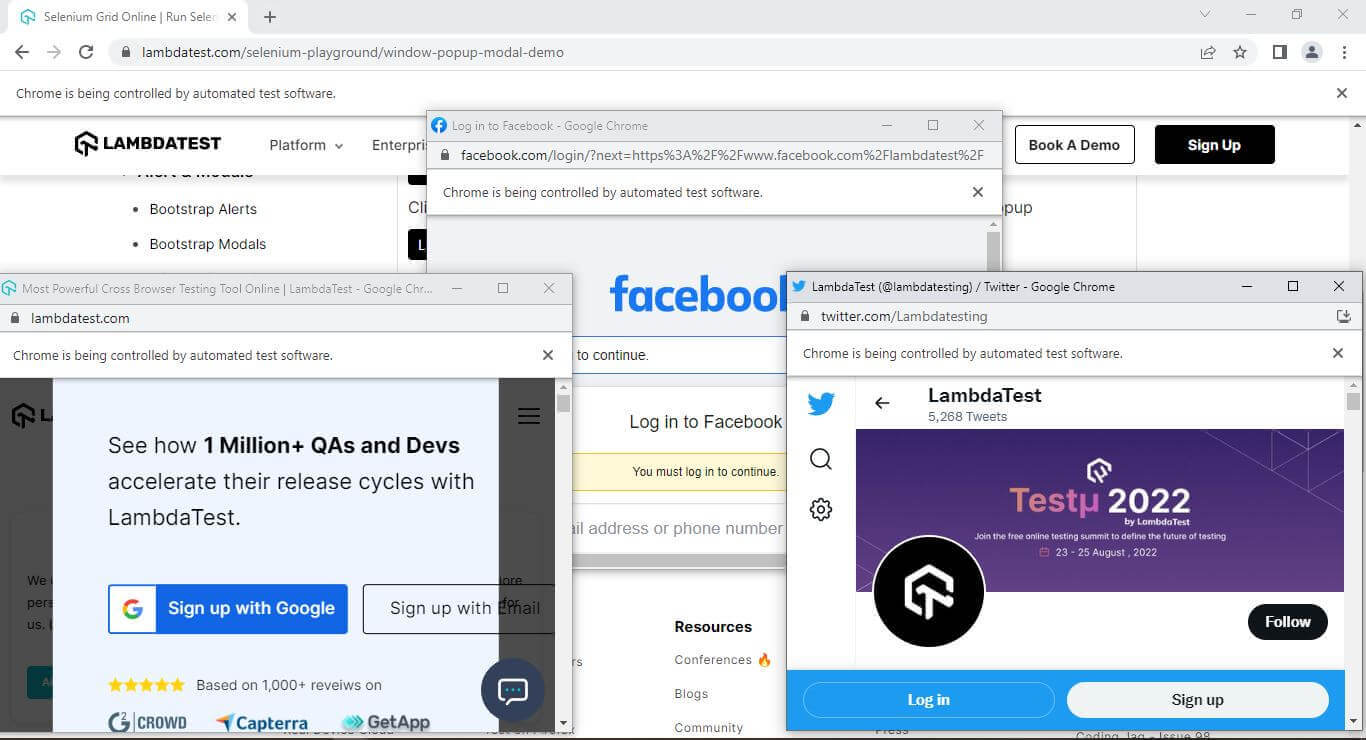This screenshot has width=1366, height=740.
Task: Open the LambdaTest Twitter profile avatar
Action: pyautogui.click(x=929, y=592)
